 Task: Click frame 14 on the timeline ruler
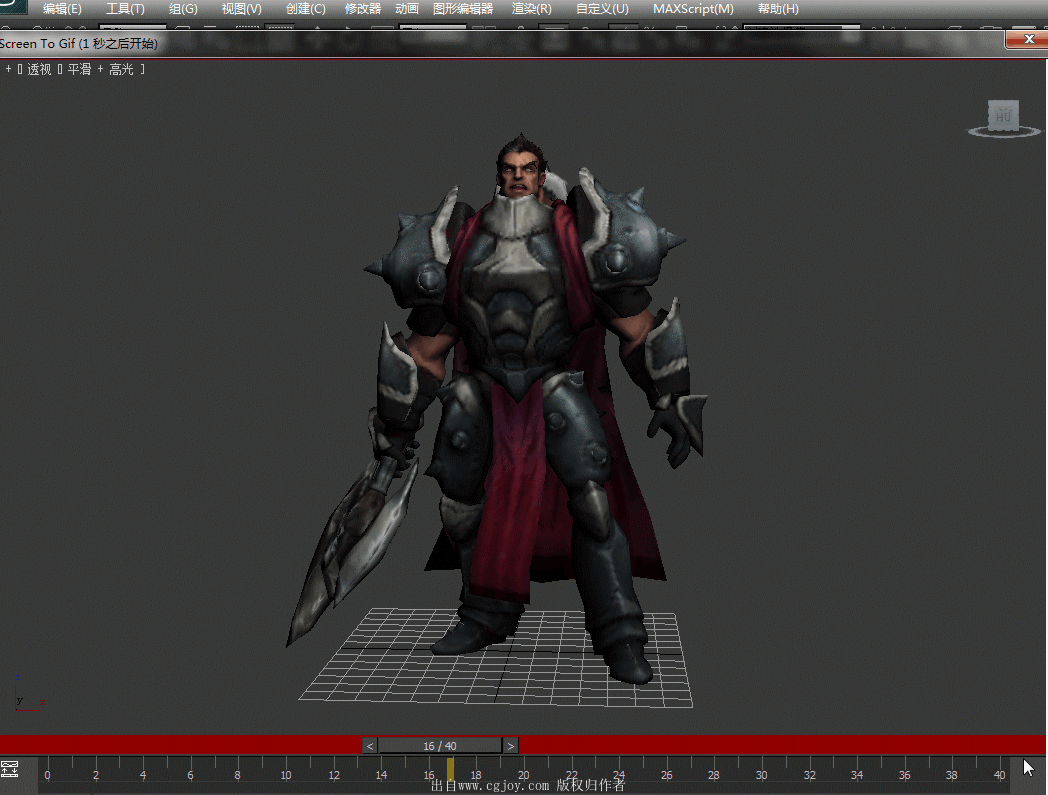[x=381, y=775]
